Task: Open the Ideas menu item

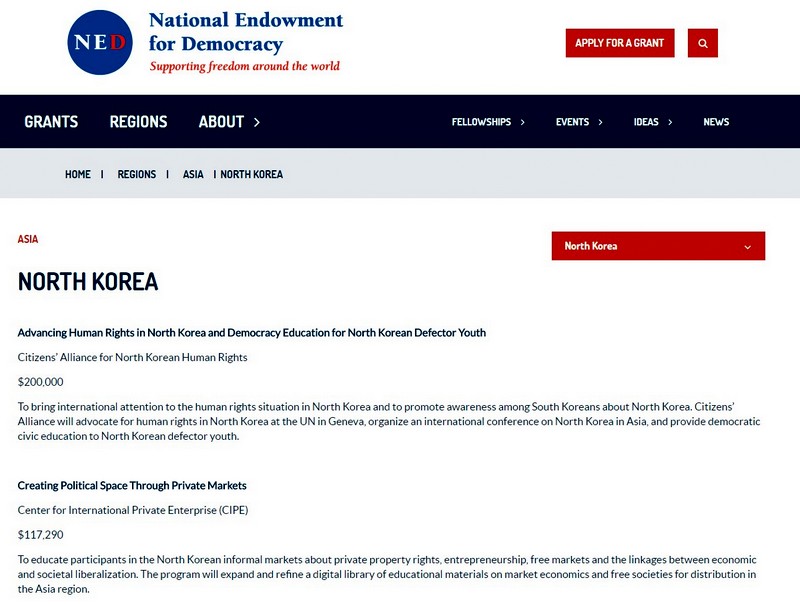Action: [646, 122]
